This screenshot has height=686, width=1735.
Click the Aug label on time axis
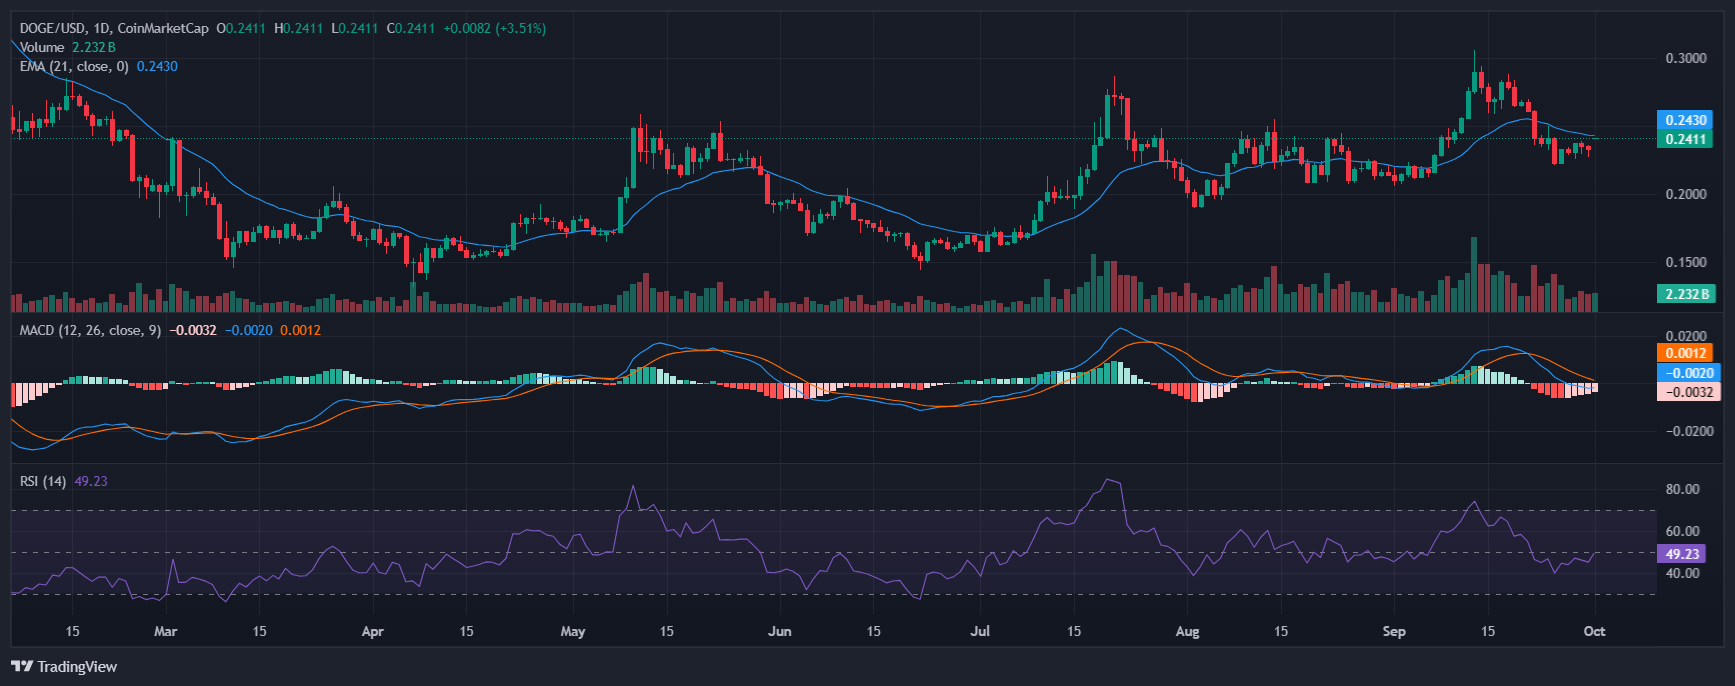tap(1187, 631)
